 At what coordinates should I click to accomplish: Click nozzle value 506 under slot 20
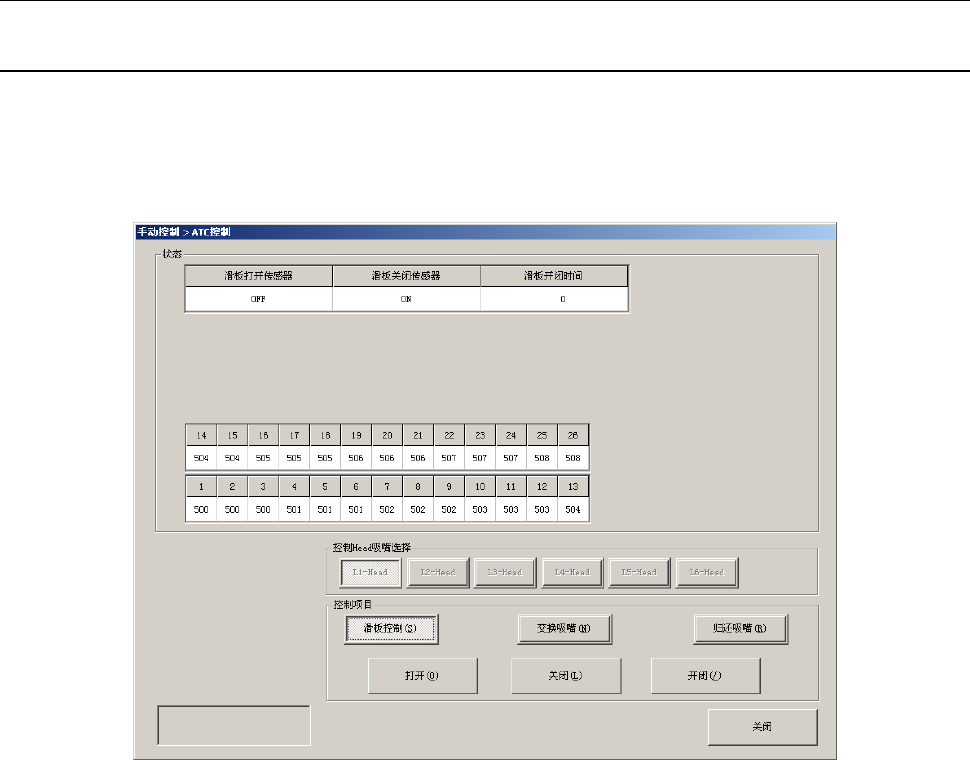[387, 458]
